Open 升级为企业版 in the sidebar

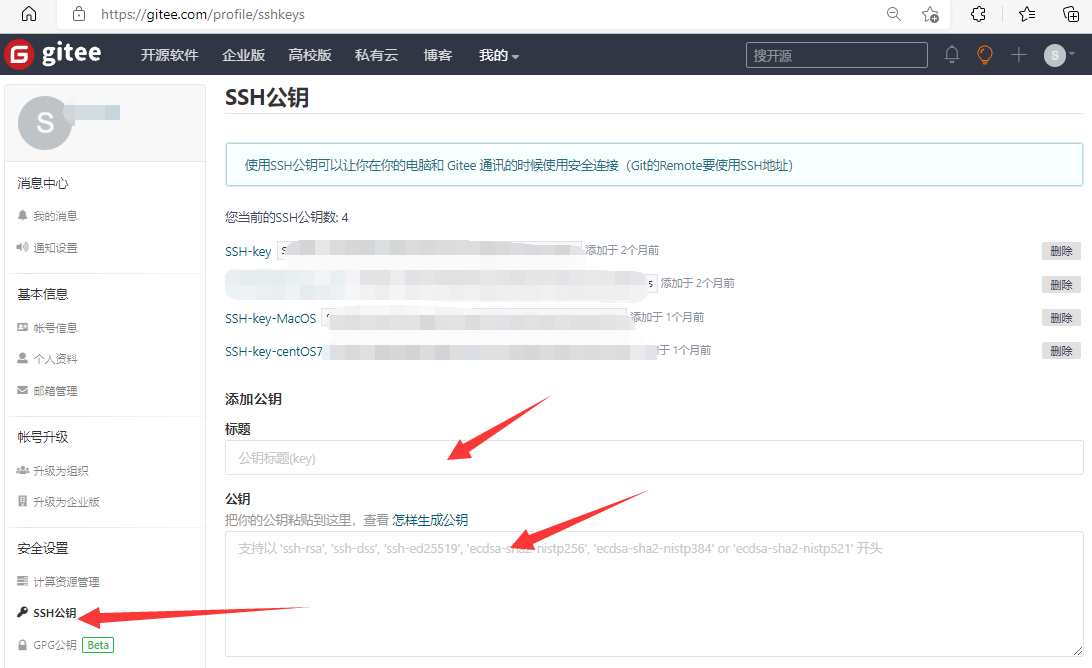click(65, 501)
